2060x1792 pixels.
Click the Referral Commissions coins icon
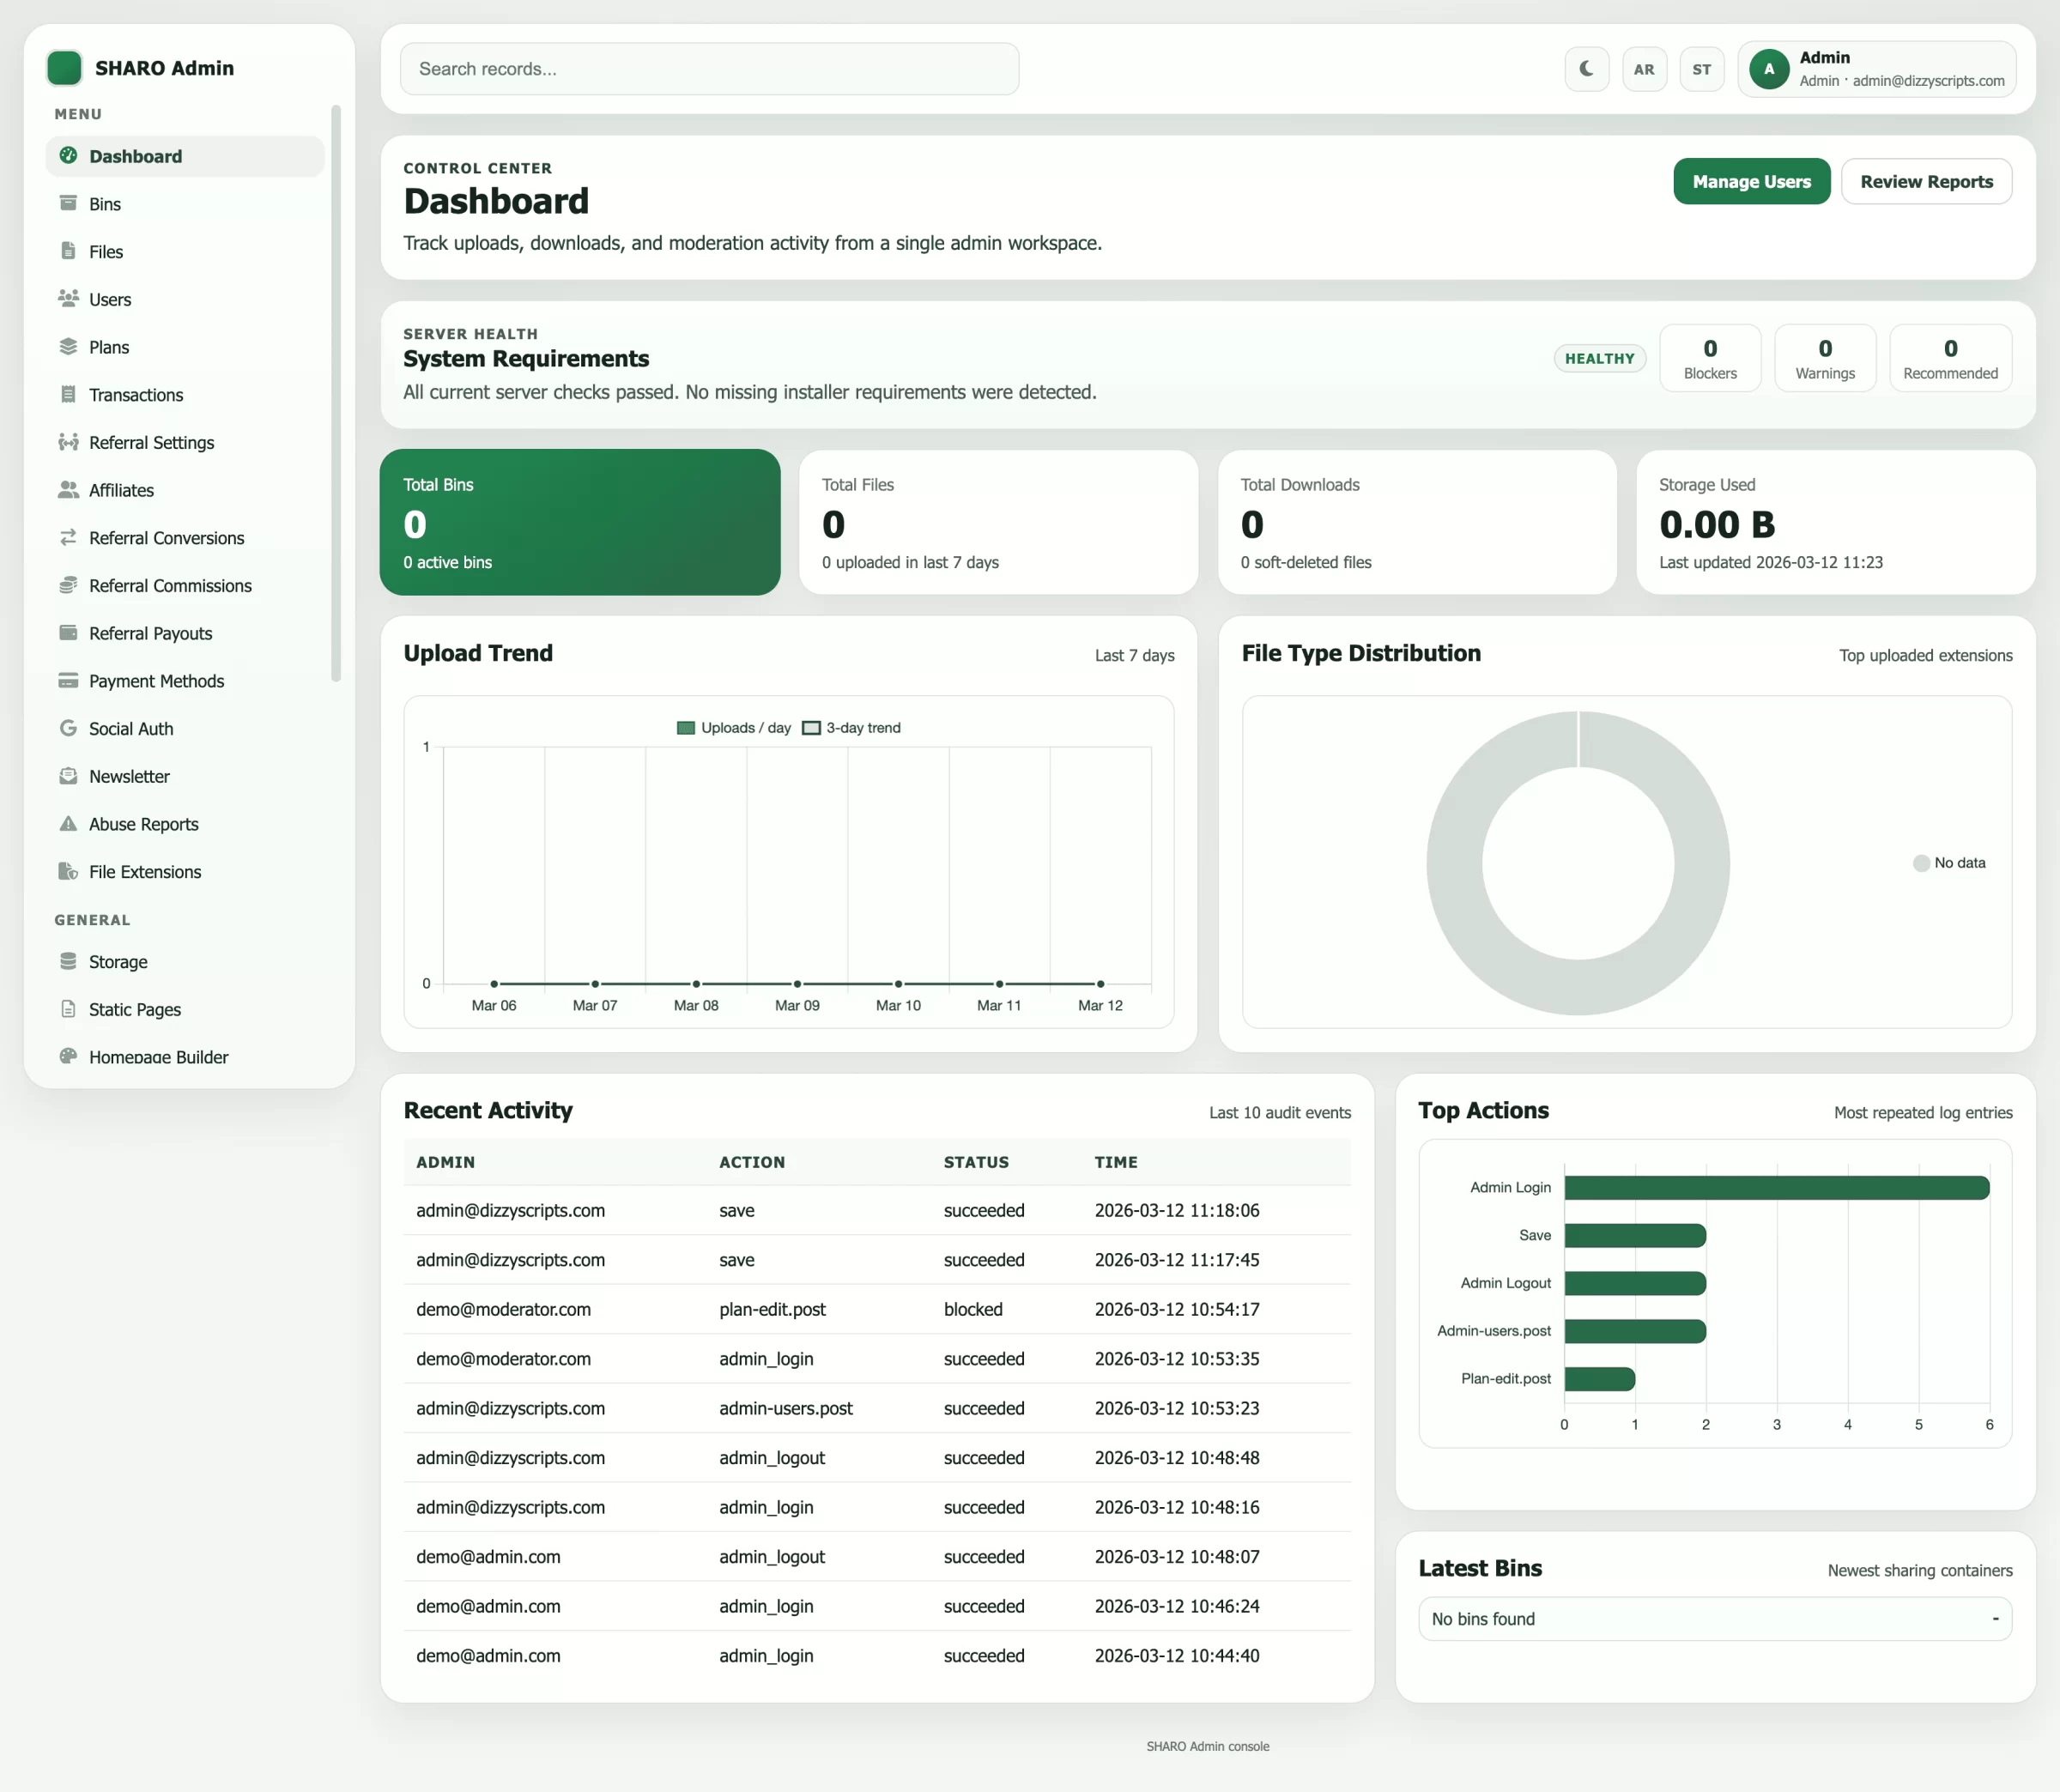point(68,585)
